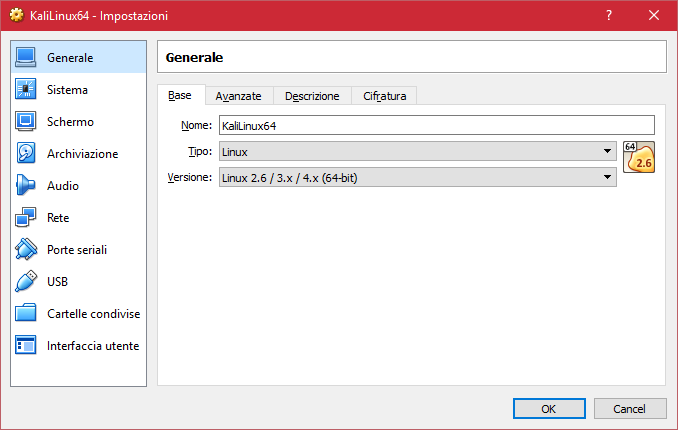Select the Porte seriali label
The width and height of the screenshot is (678, 430).
pyautogui.click(x=77, y=250)
